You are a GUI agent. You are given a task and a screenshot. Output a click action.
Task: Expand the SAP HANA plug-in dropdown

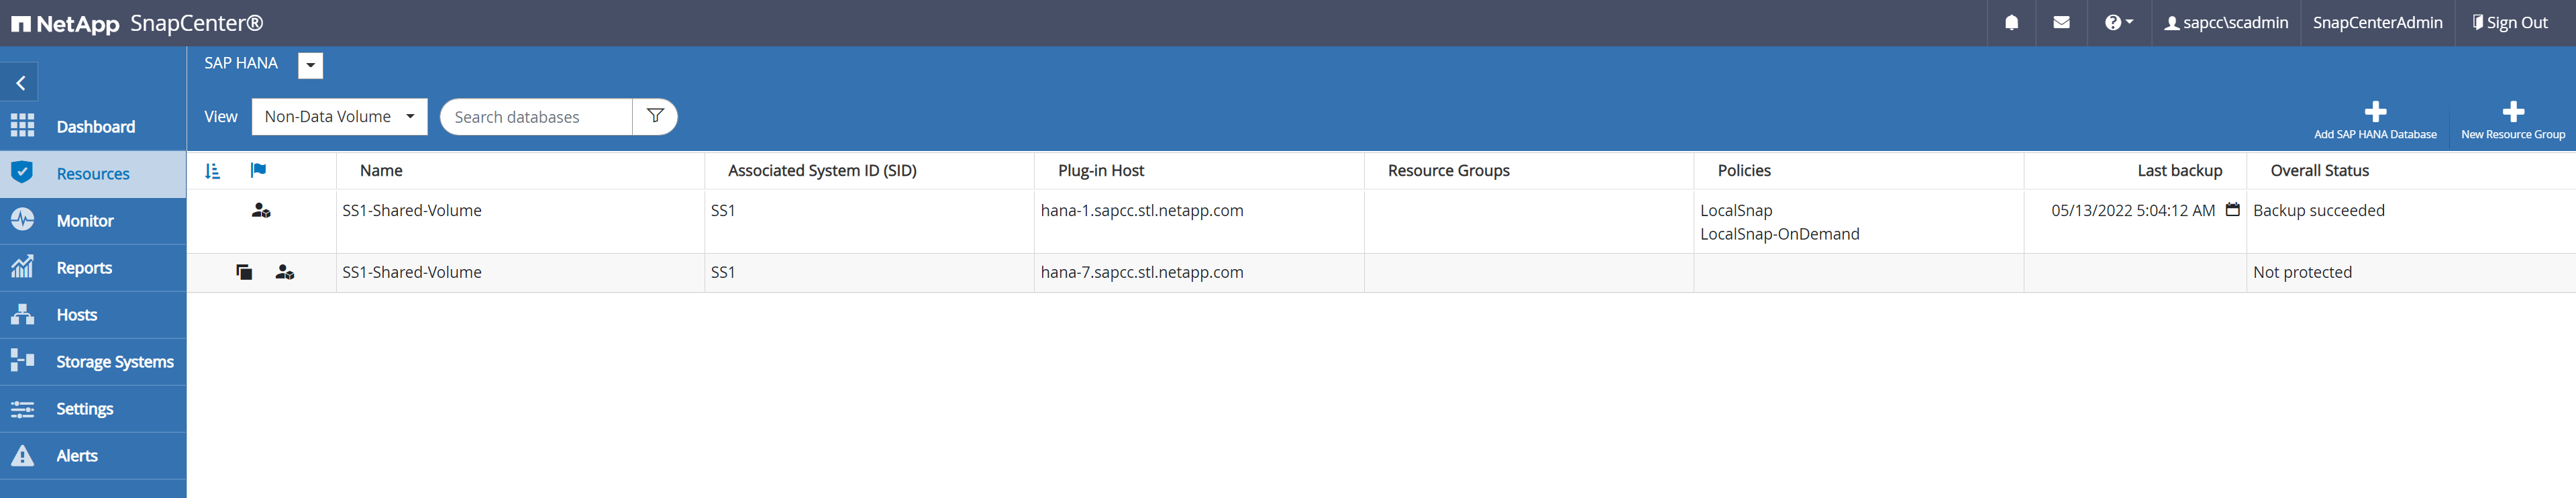[x=310, y=65]
